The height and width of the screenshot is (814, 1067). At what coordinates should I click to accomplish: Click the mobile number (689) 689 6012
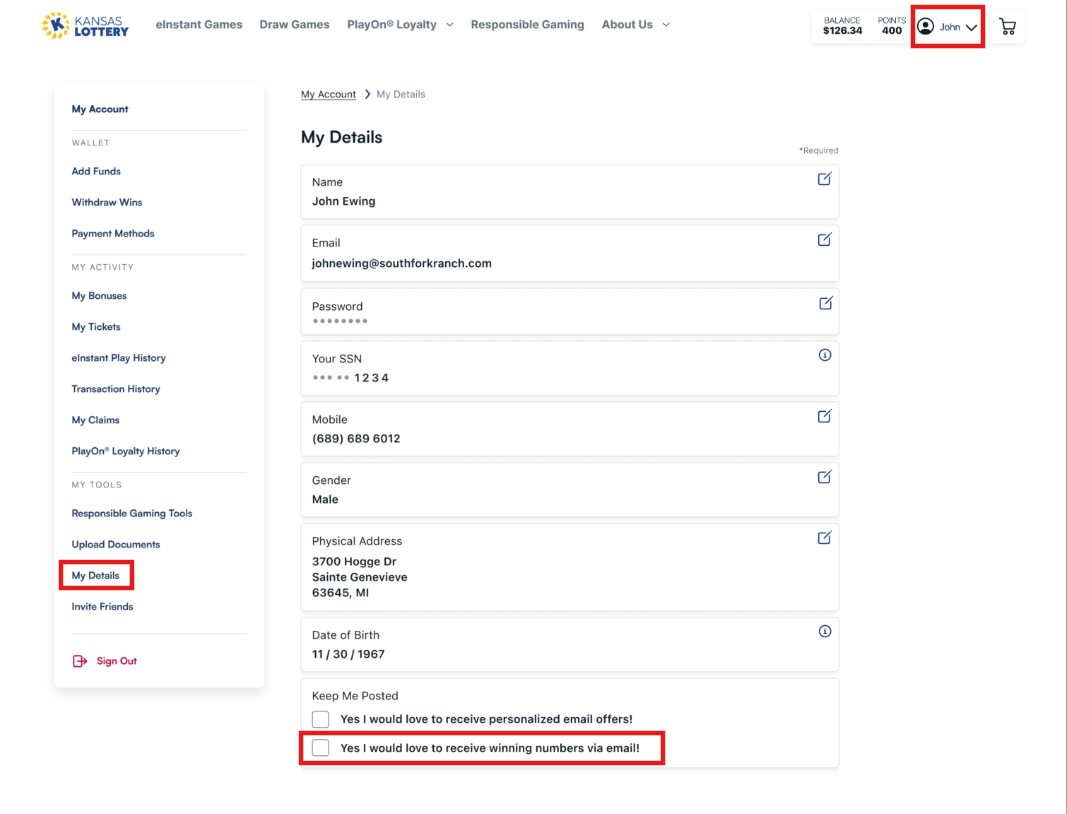[x=356, y=438]
